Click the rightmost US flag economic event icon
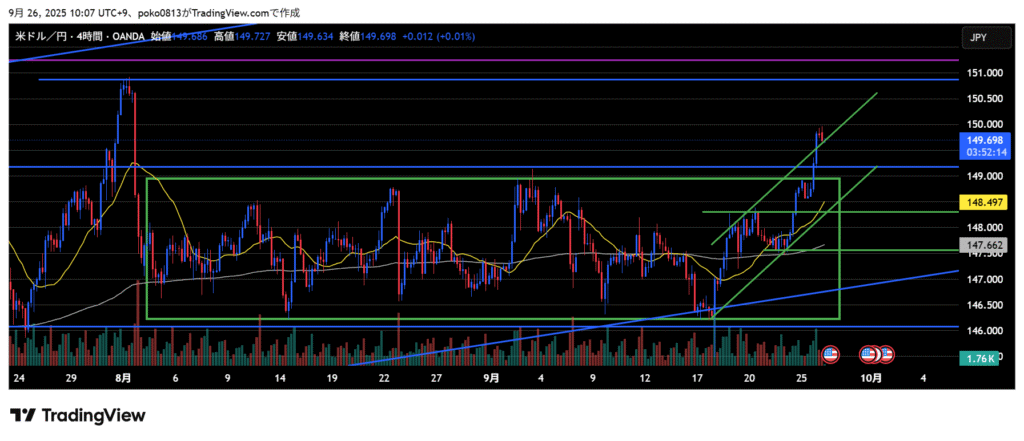Viewport: 1024px width, 441px height. pos(886,354)
